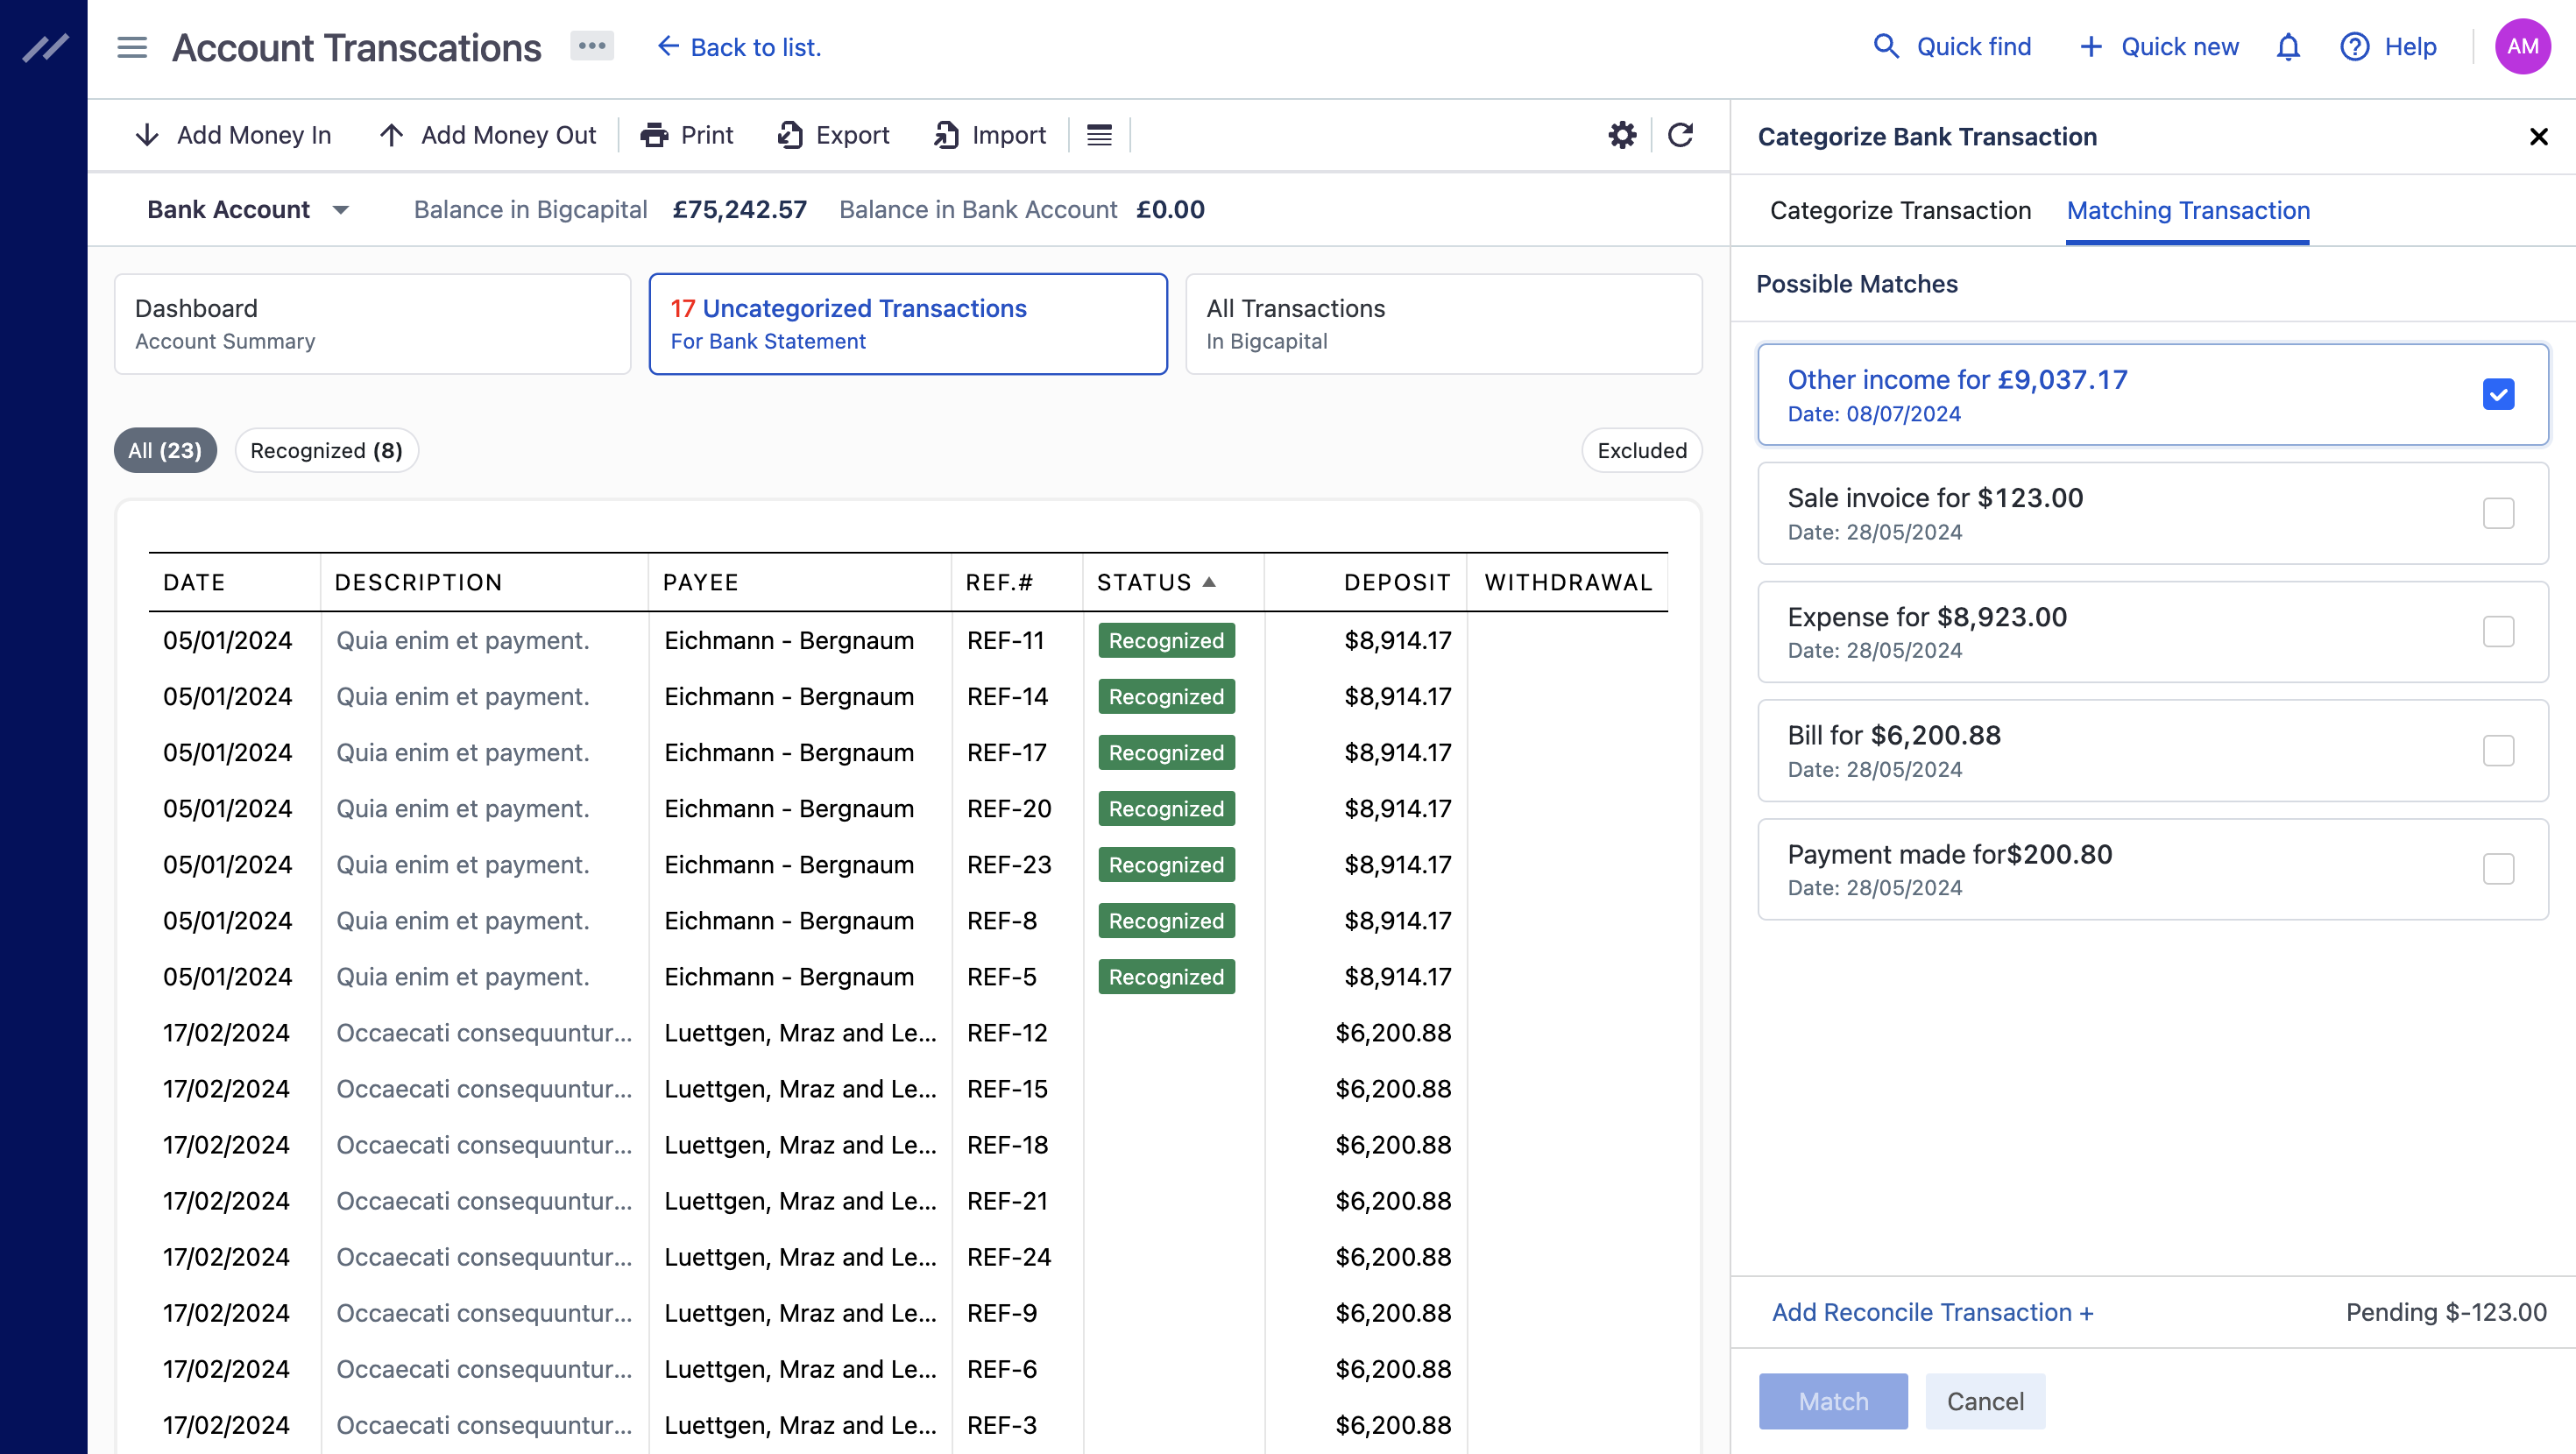The image size is (2576, 1454).
Task: Show Excluded transactions
Action: (1641, 451)
